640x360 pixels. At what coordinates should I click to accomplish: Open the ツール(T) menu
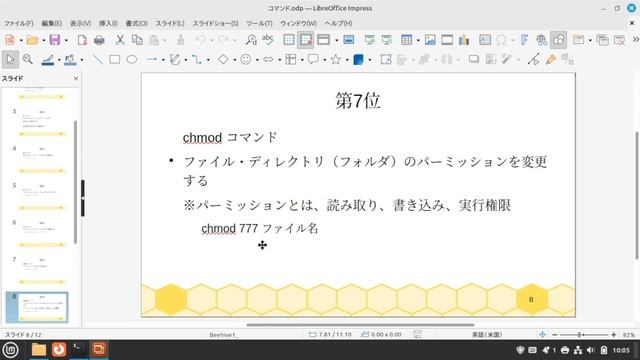tap(259, 23)
